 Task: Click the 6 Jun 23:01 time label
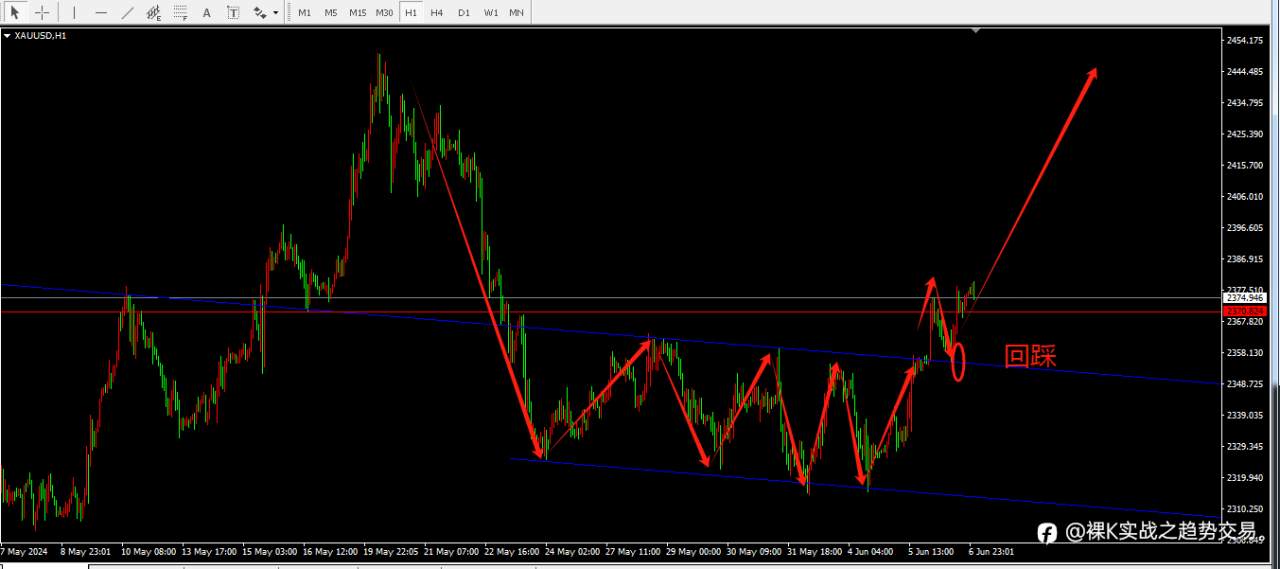(989, 551)
